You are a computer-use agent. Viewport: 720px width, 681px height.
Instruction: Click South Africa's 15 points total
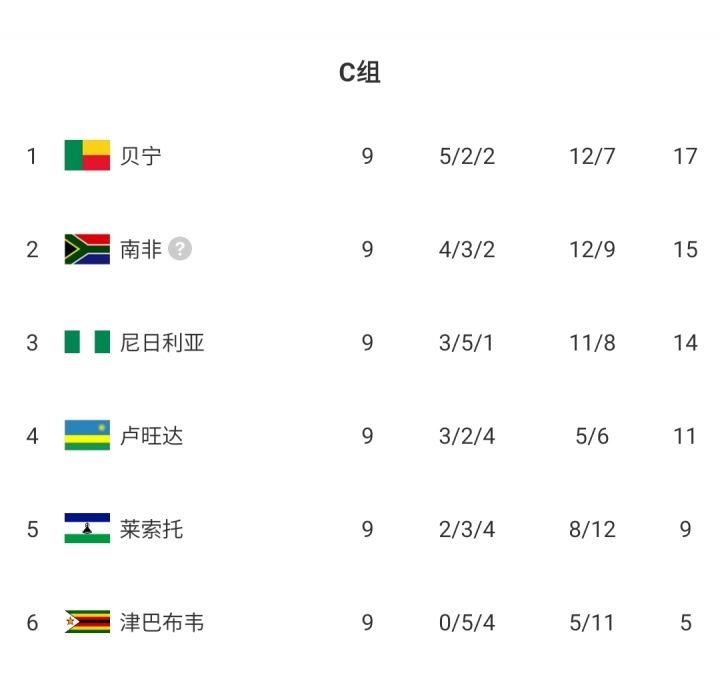pyautogui.click(x=686, y=250)
